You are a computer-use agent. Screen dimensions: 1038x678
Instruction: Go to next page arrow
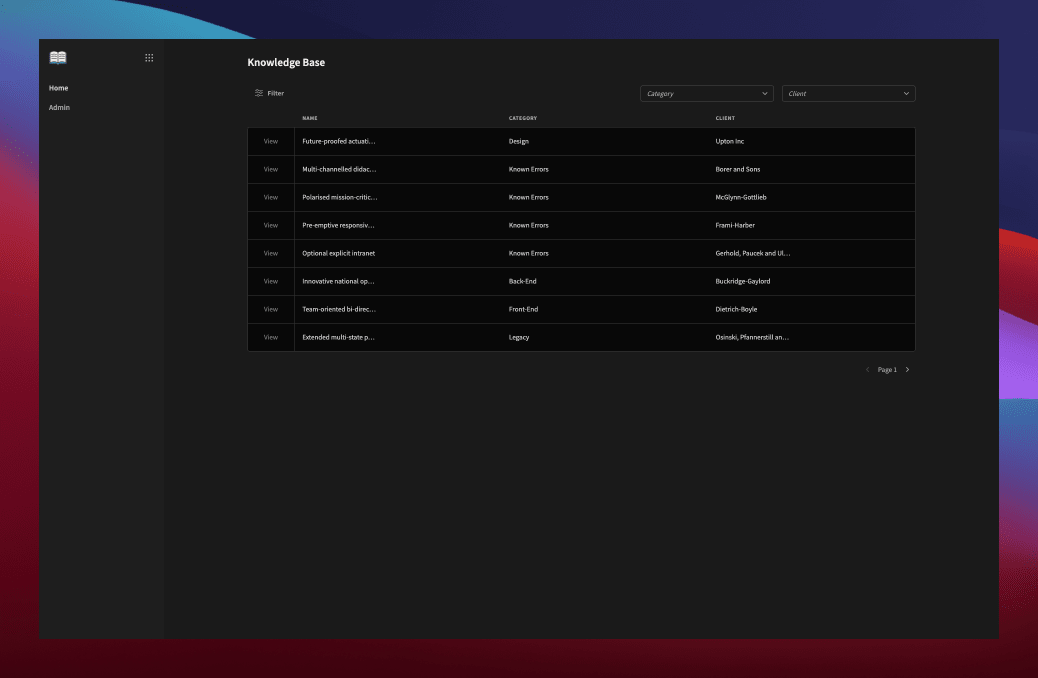pos(907,370)
